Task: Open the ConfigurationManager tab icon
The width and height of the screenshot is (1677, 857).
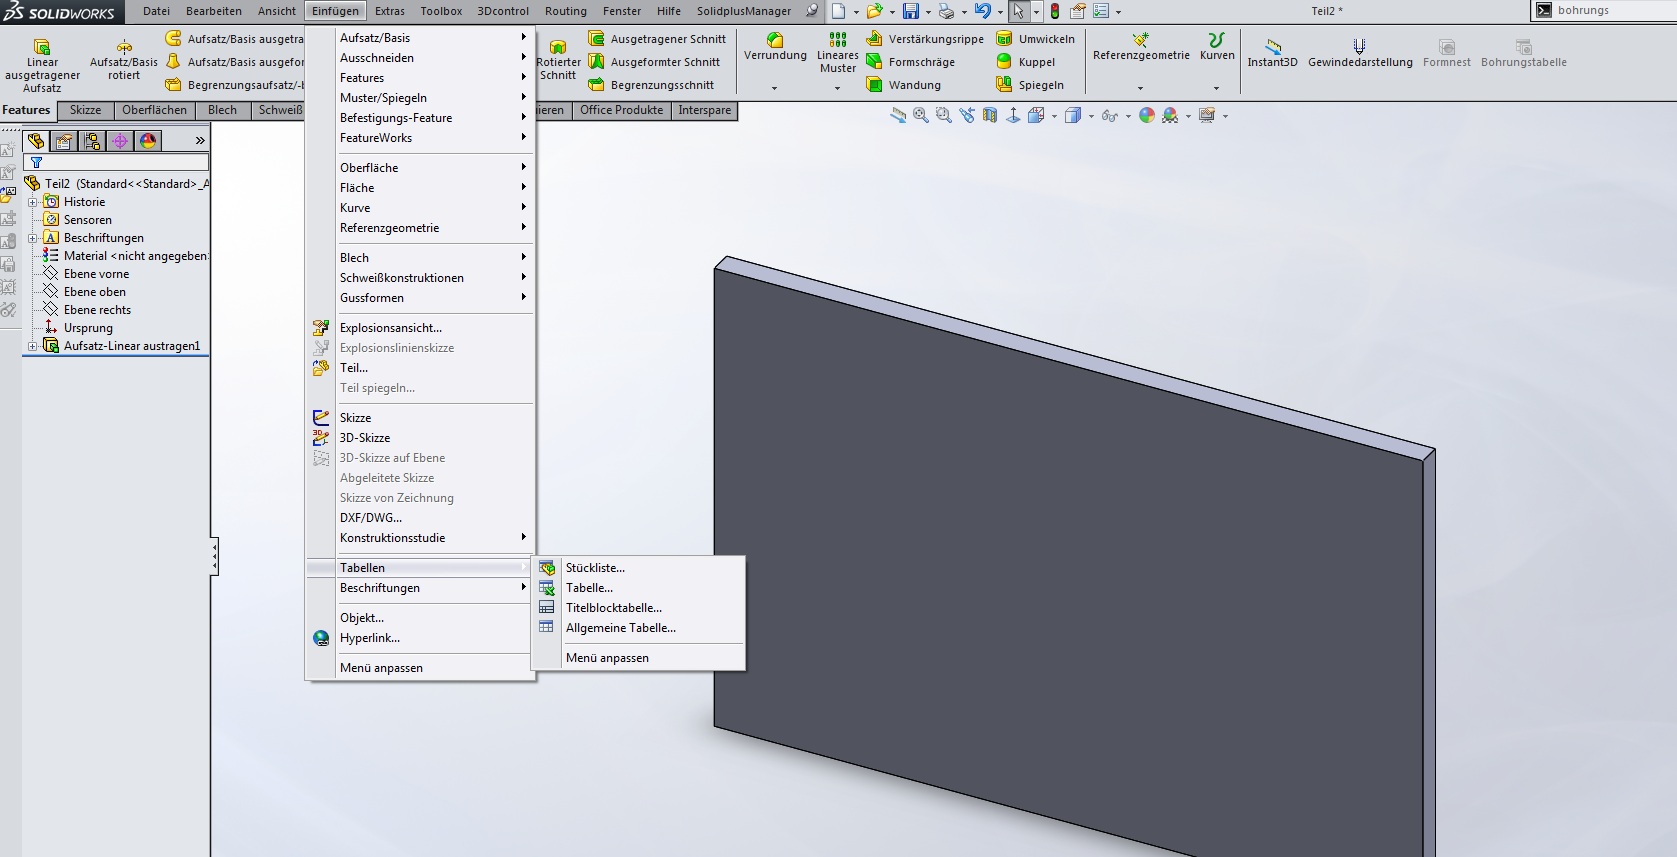Action: click(x=92, y=141)
